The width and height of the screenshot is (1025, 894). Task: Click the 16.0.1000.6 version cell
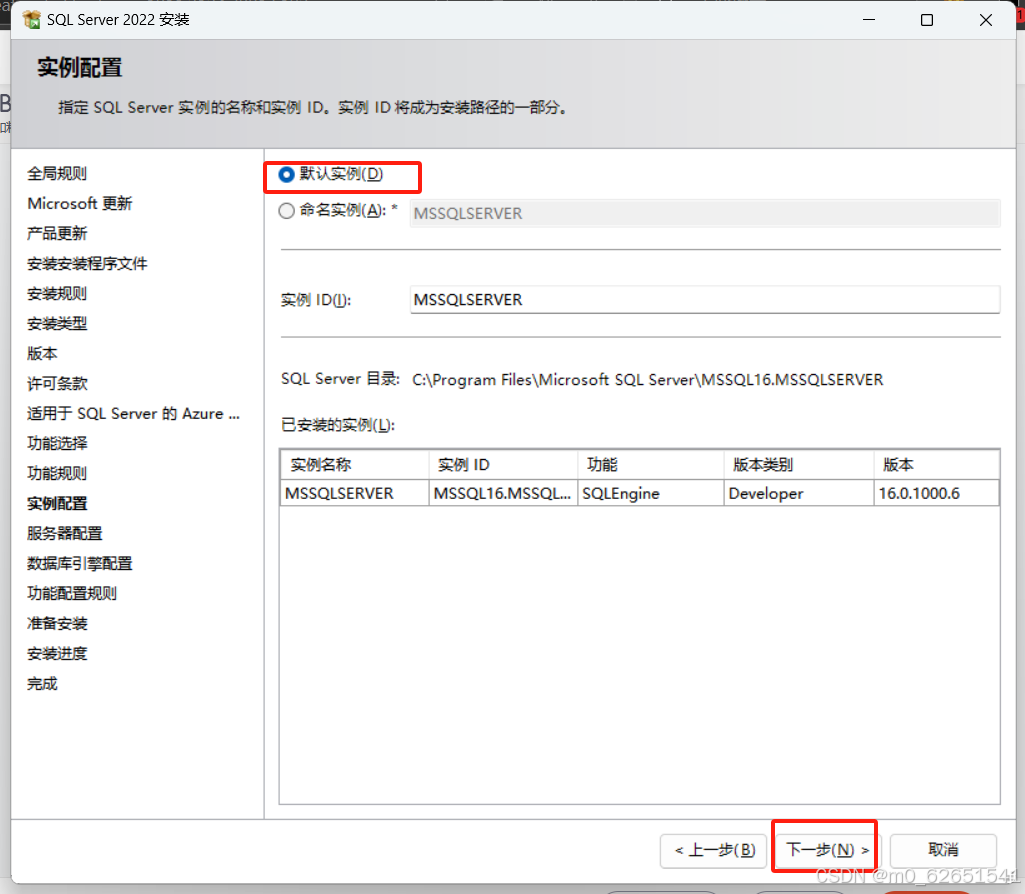point(936,493)
